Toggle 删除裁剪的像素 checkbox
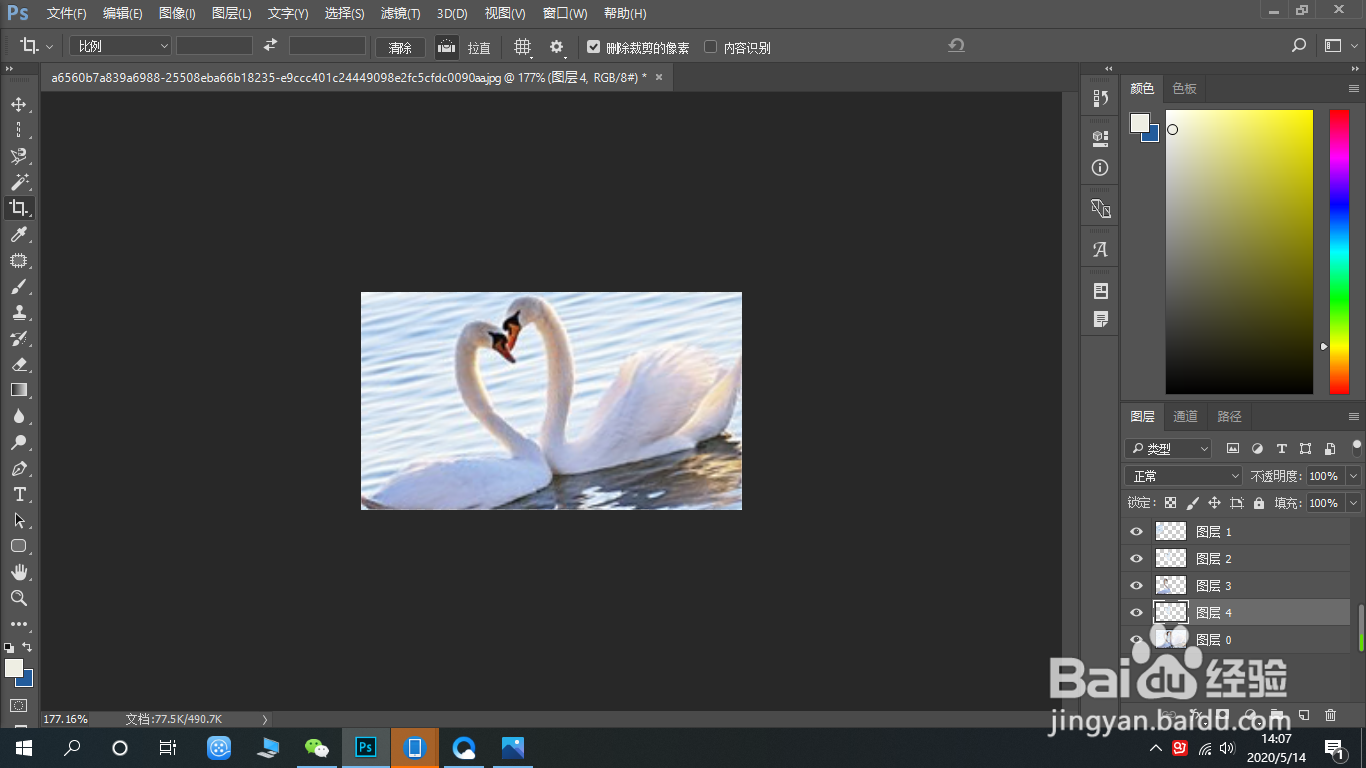 point(593,47)
